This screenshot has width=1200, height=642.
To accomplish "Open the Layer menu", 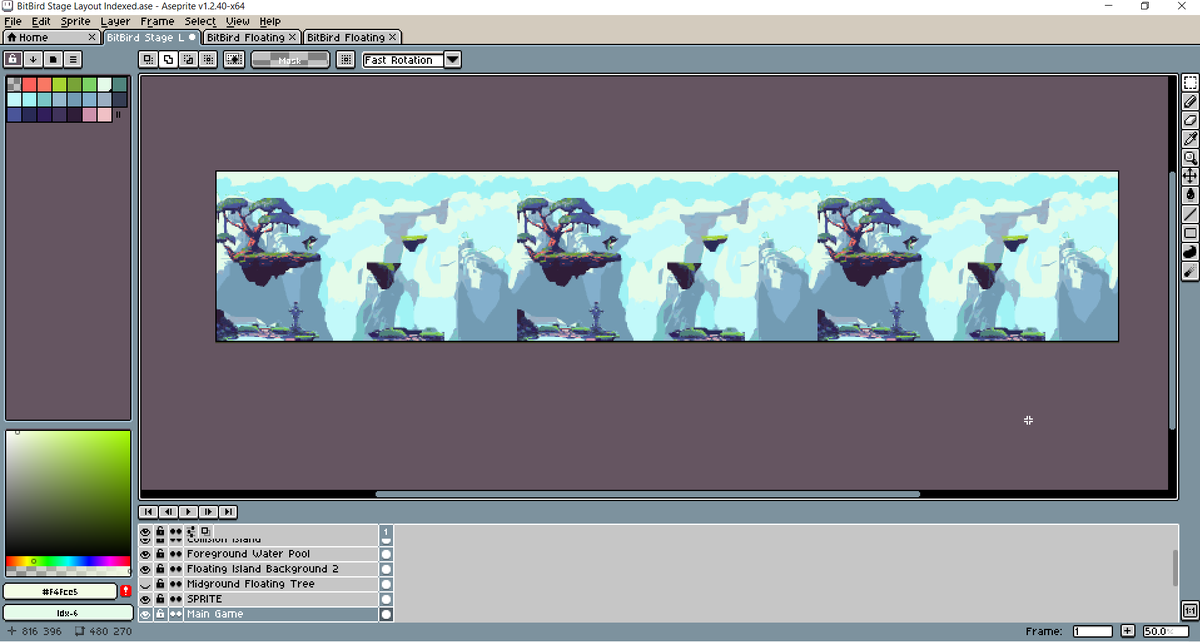I will click(115, 21).
